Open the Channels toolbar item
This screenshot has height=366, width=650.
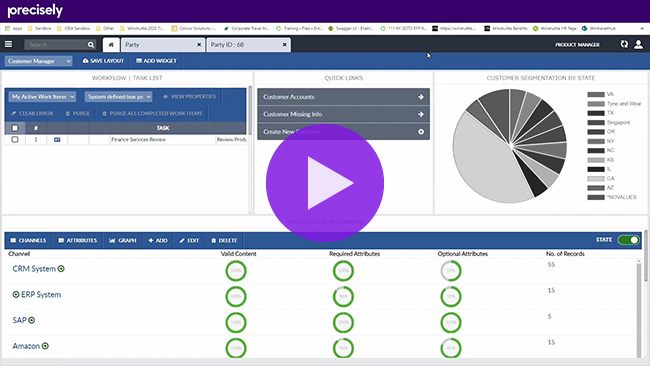click(x=28, y=240)
